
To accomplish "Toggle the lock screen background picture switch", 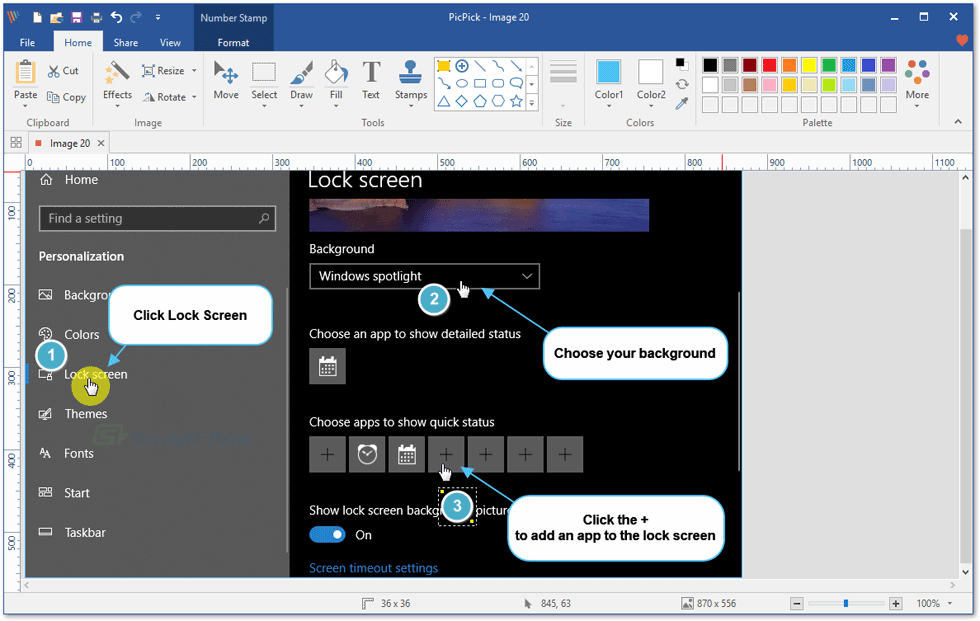I will [x=327, y=535].
